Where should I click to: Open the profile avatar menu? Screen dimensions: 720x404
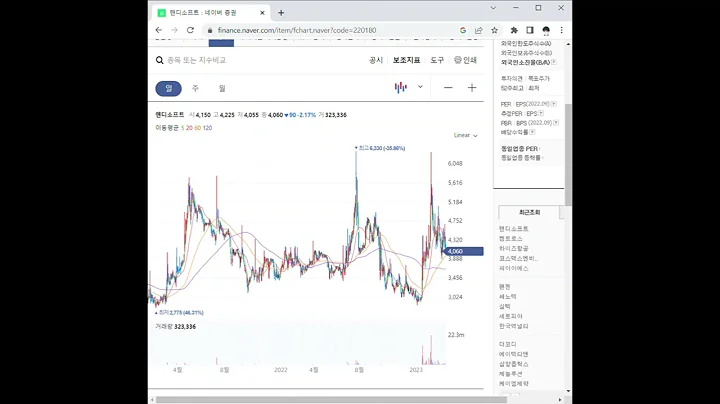coord(546,30)
